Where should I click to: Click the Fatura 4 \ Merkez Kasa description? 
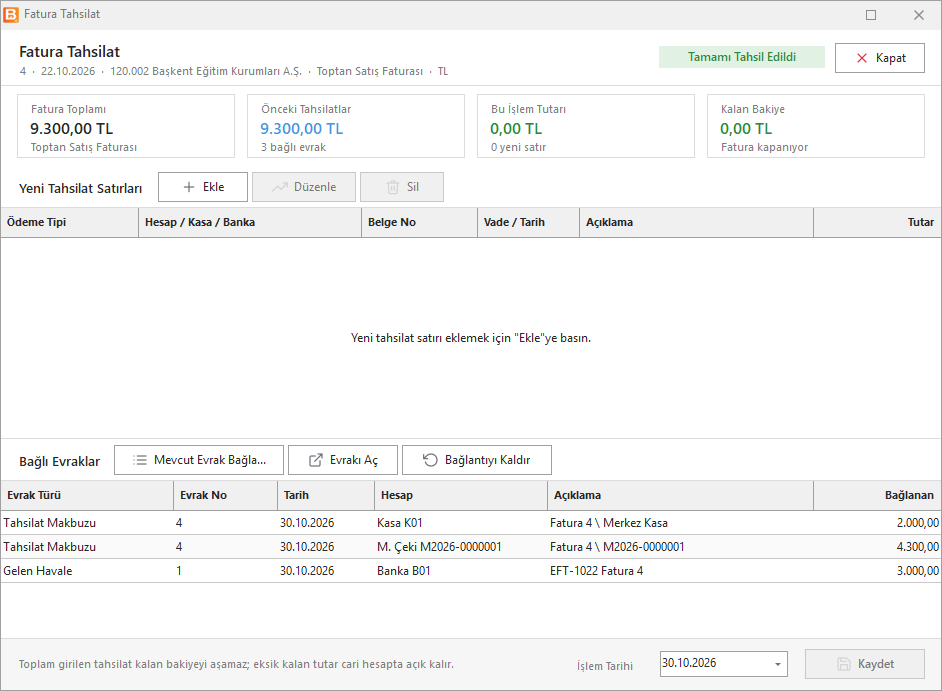point(609,523)
